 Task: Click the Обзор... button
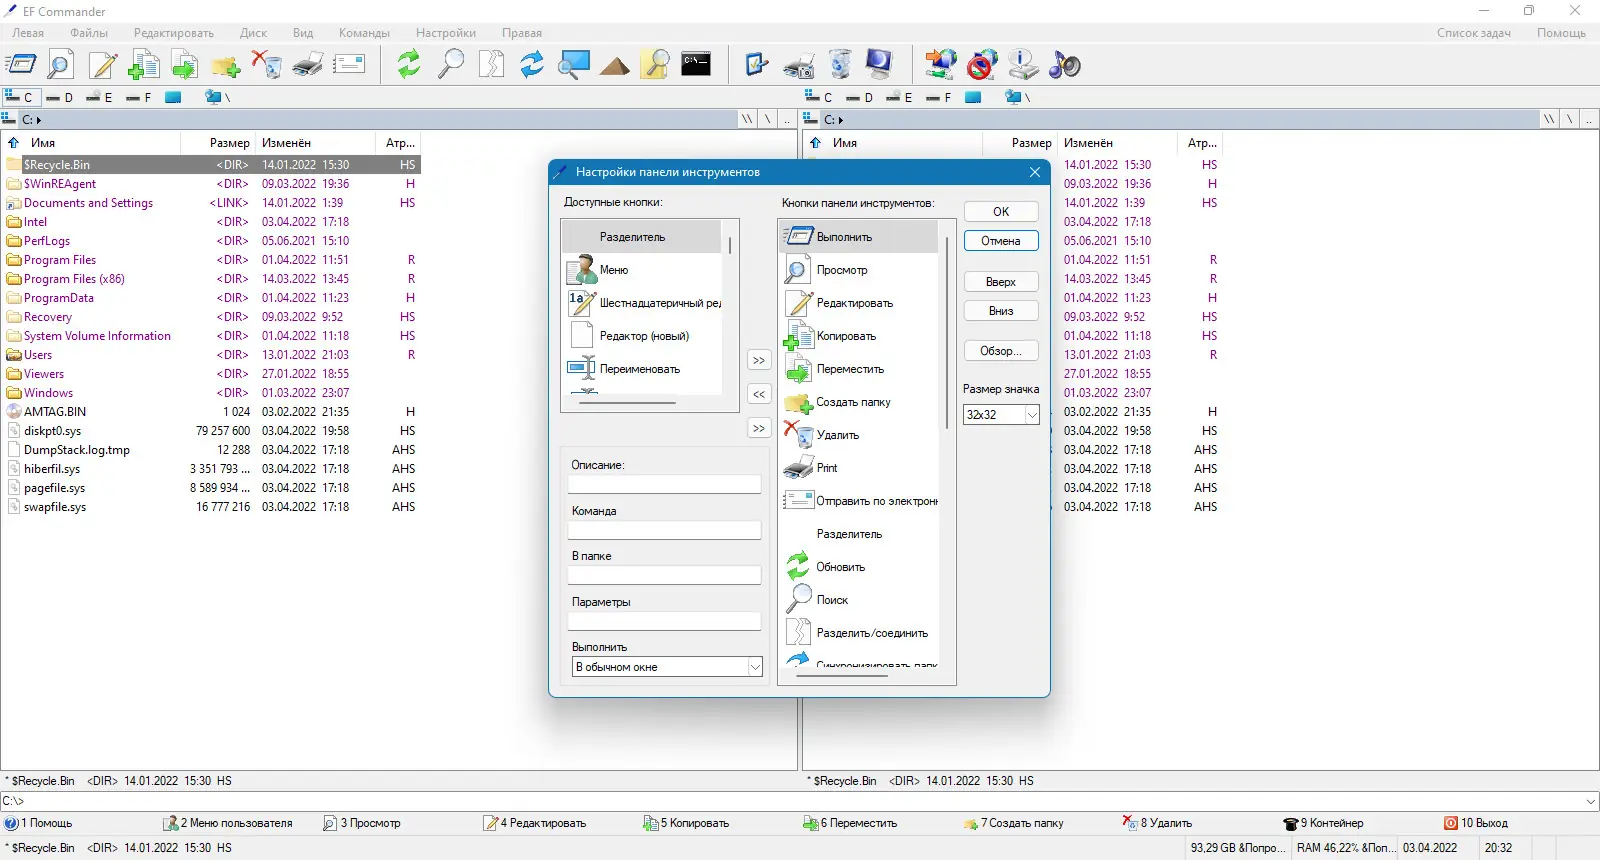click(x=1001, y=351)
